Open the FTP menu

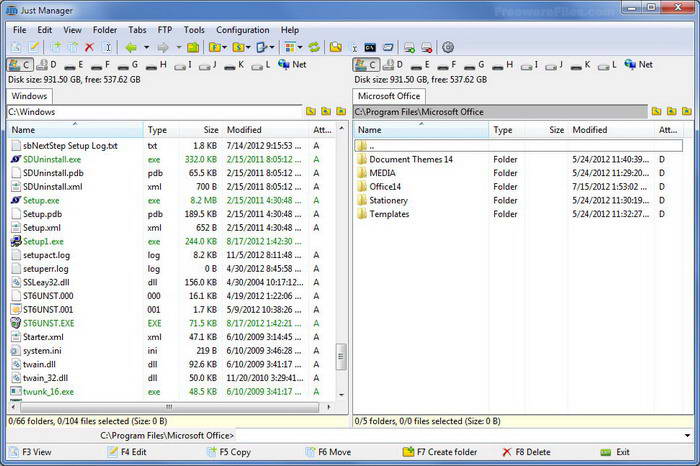pos(165,30)
